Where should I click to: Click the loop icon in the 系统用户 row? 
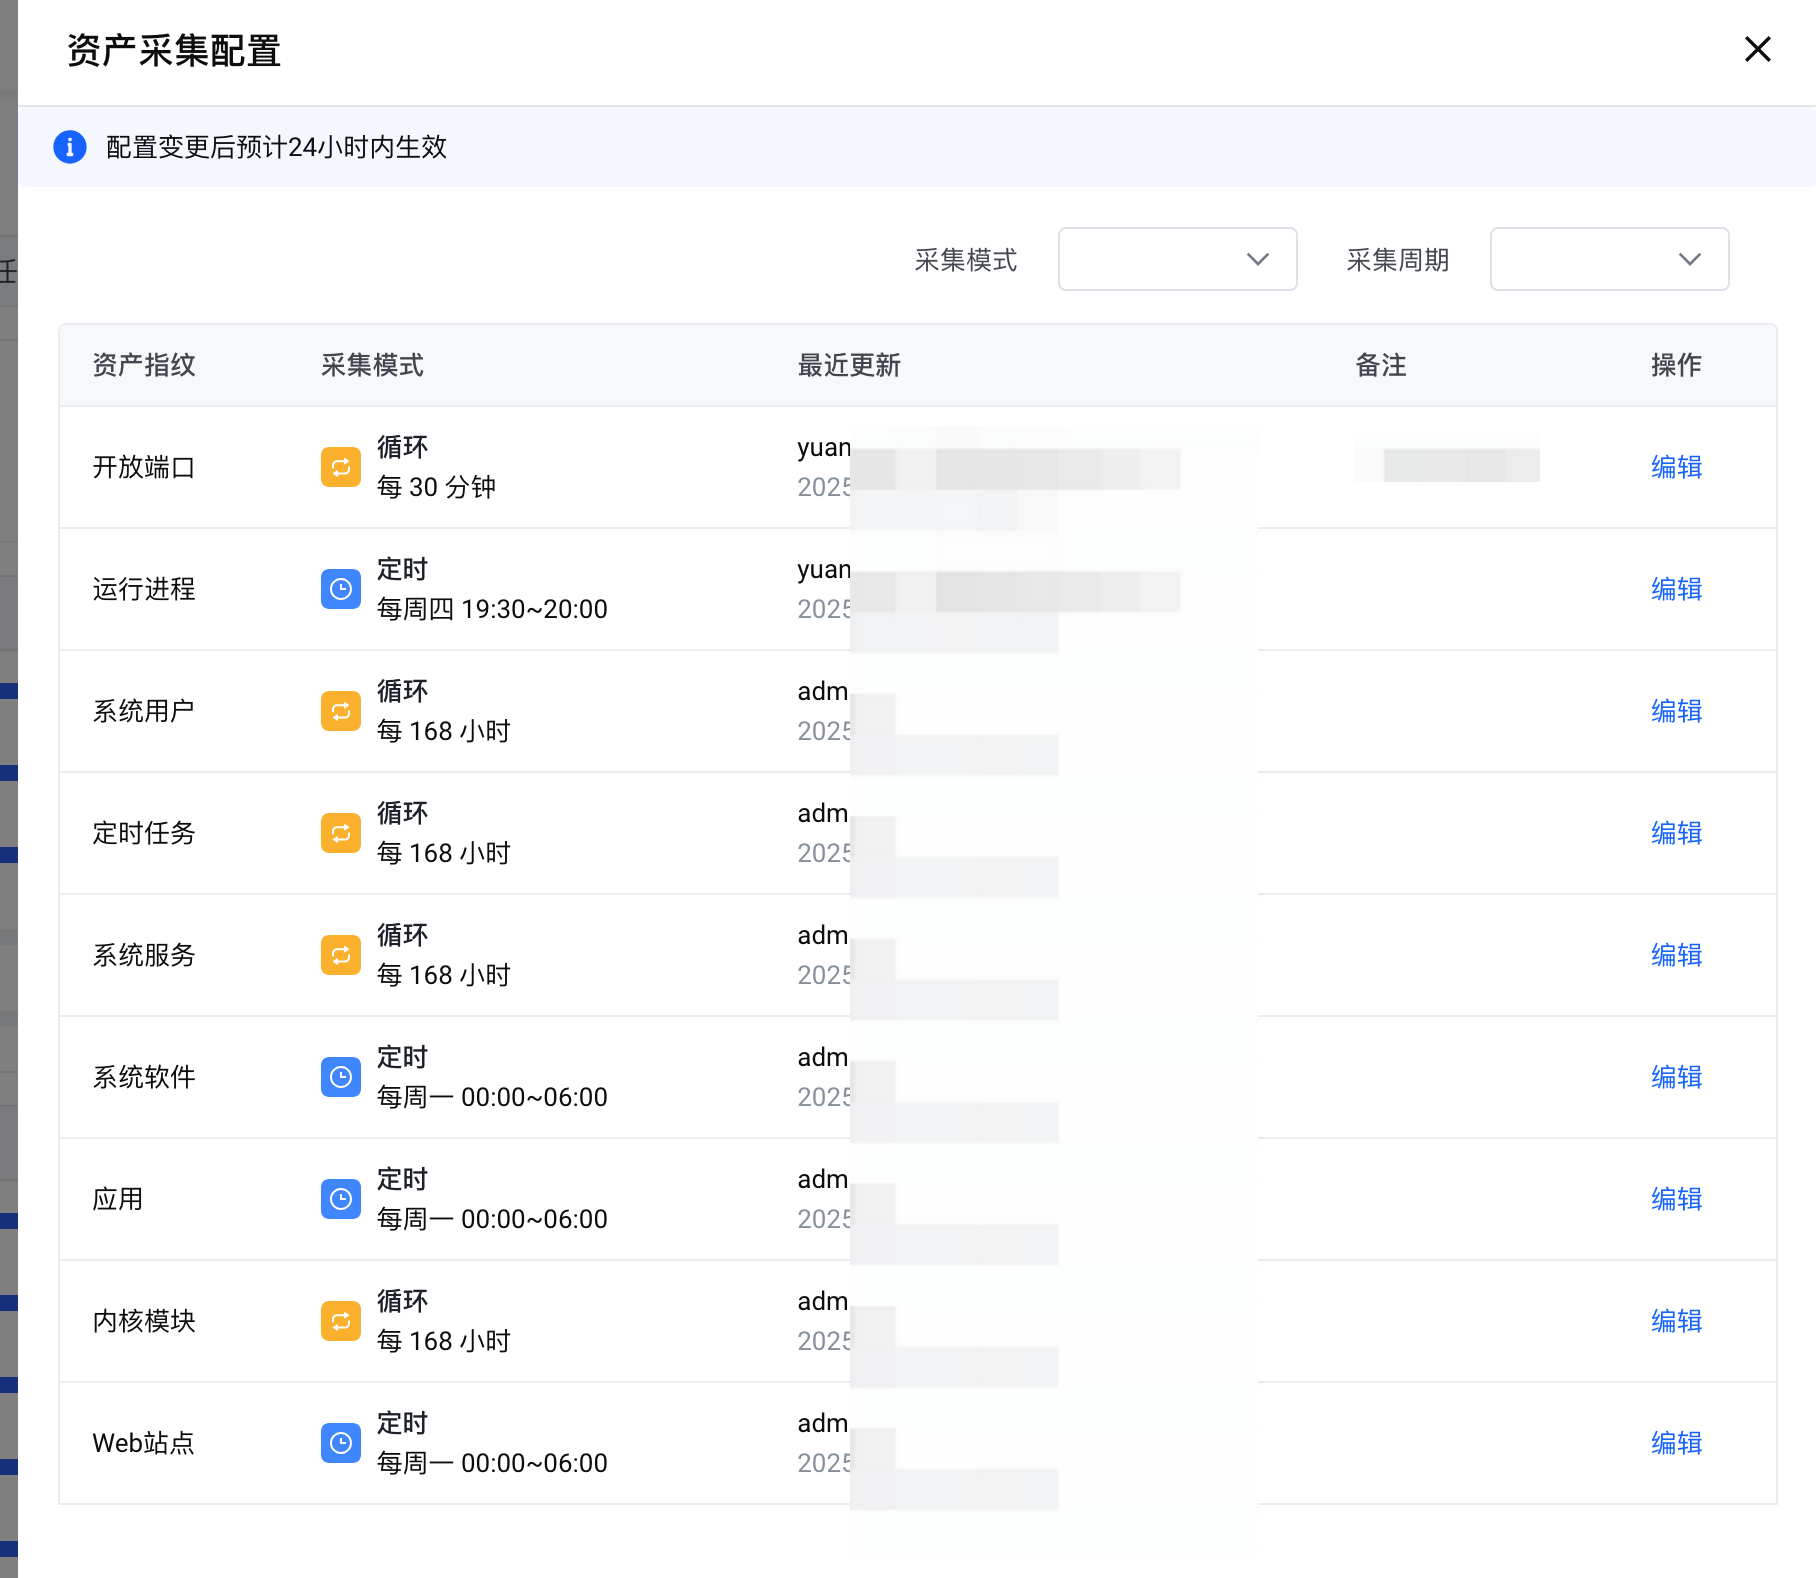coord(340,711)
